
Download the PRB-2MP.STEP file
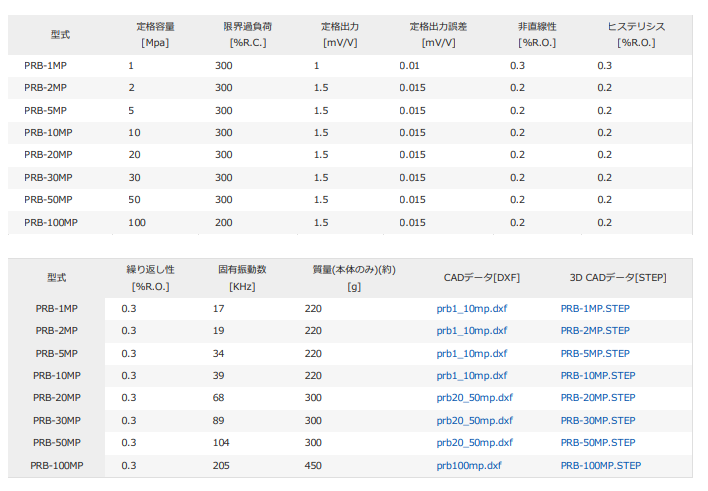coord(595,331)
